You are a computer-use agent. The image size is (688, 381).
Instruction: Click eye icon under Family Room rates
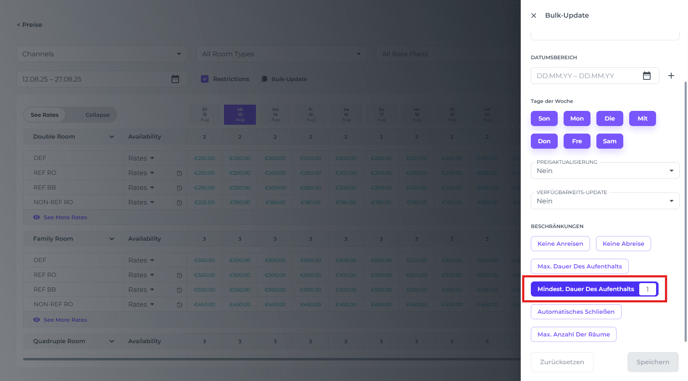[x=36, y=320]
